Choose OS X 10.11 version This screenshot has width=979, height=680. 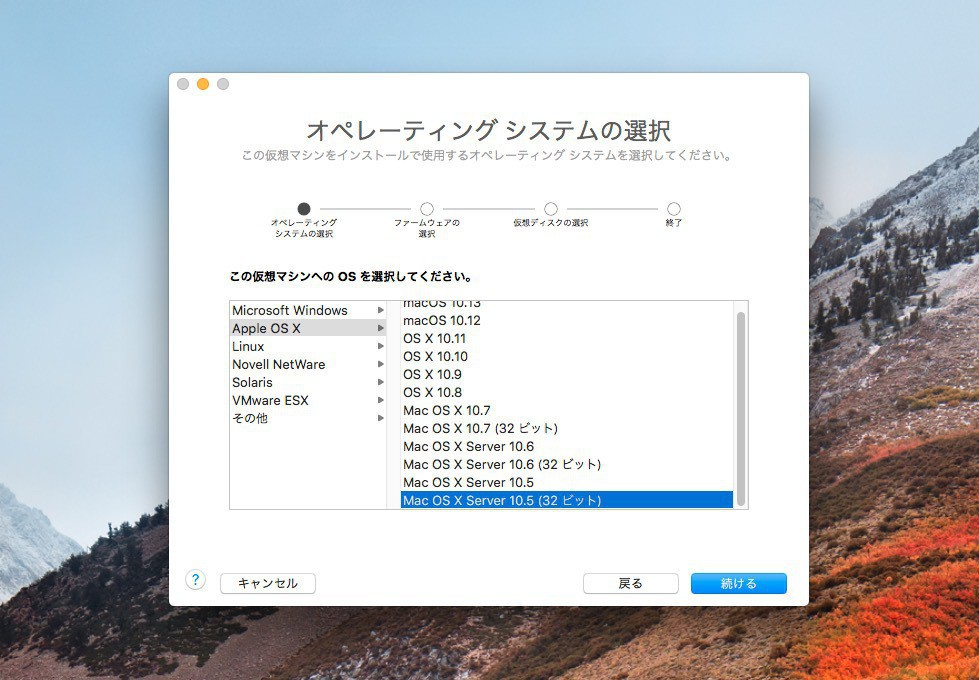(567, 338)
